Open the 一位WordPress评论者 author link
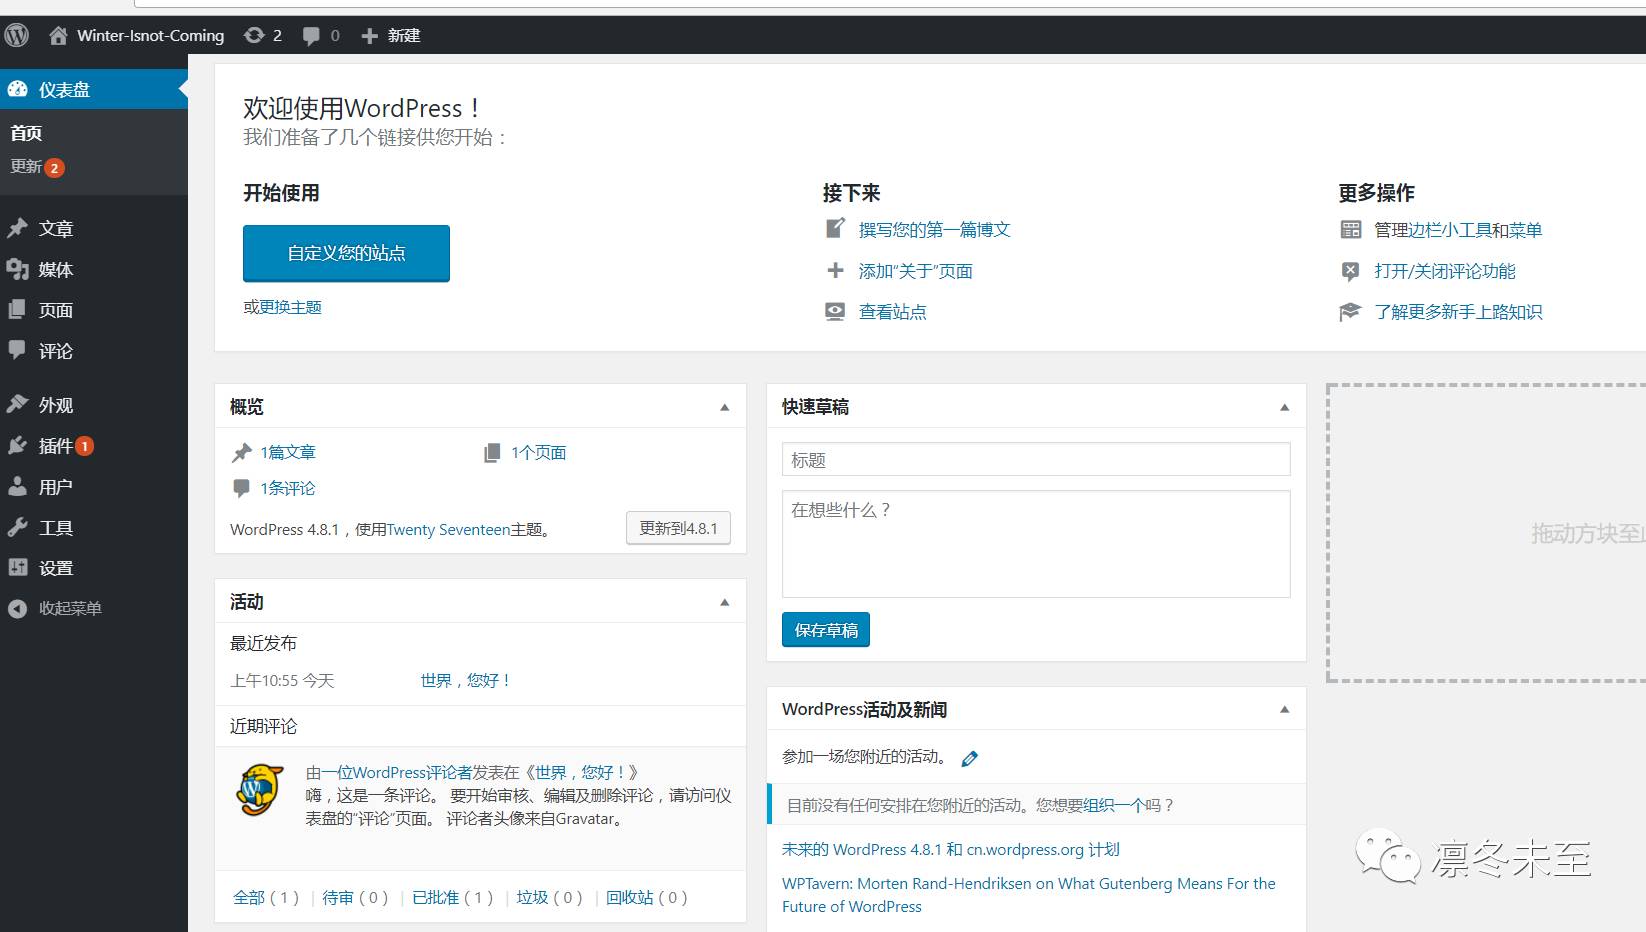Screen dimensions: 1646x932 pyautogui.click(x=397, y=772)
